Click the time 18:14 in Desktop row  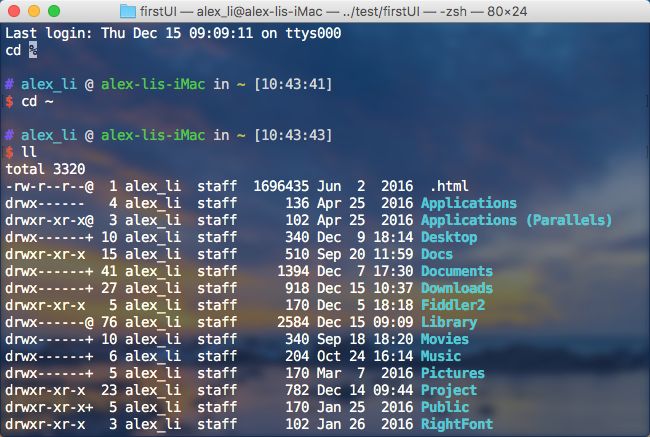[x=393, y=237]
